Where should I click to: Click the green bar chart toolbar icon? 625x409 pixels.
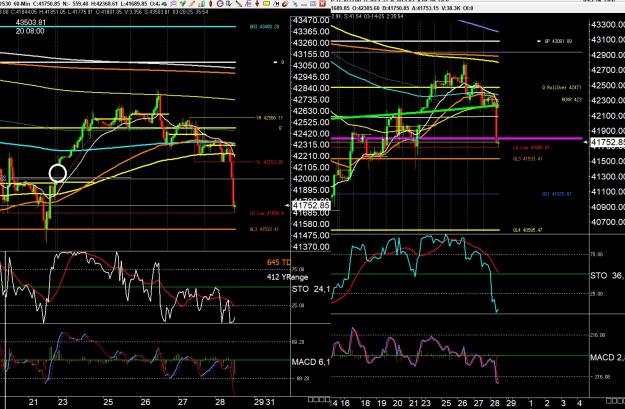[x=202, y=4]
